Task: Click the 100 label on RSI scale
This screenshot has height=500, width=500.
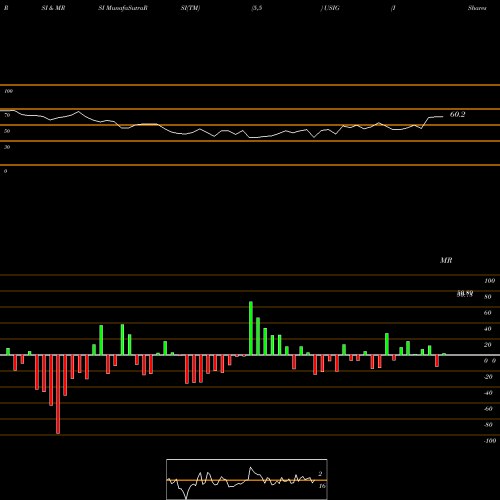Action: point(8,91)
